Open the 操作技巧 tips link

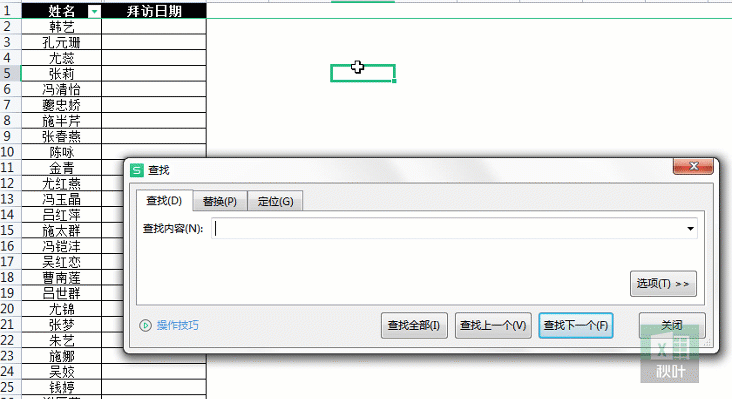pos(177,325)
